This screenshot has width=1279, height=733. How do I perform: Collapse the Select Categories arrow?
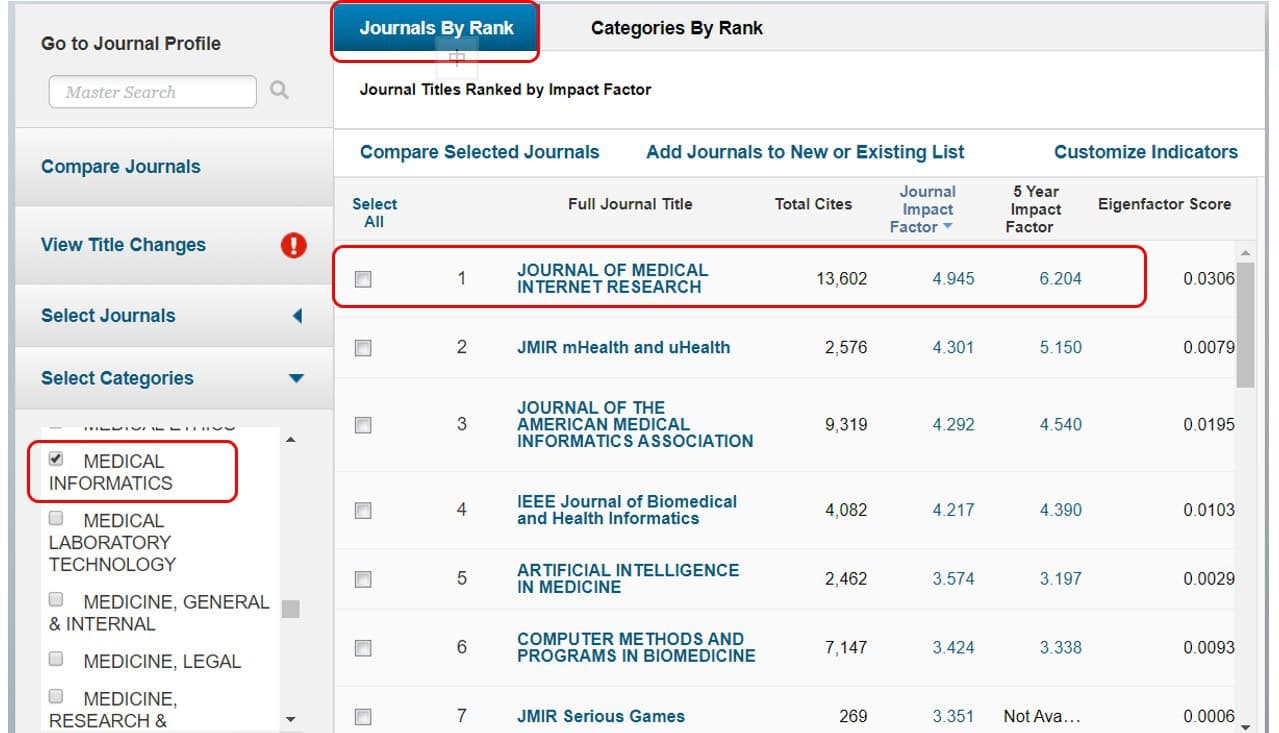pos(296,378)
